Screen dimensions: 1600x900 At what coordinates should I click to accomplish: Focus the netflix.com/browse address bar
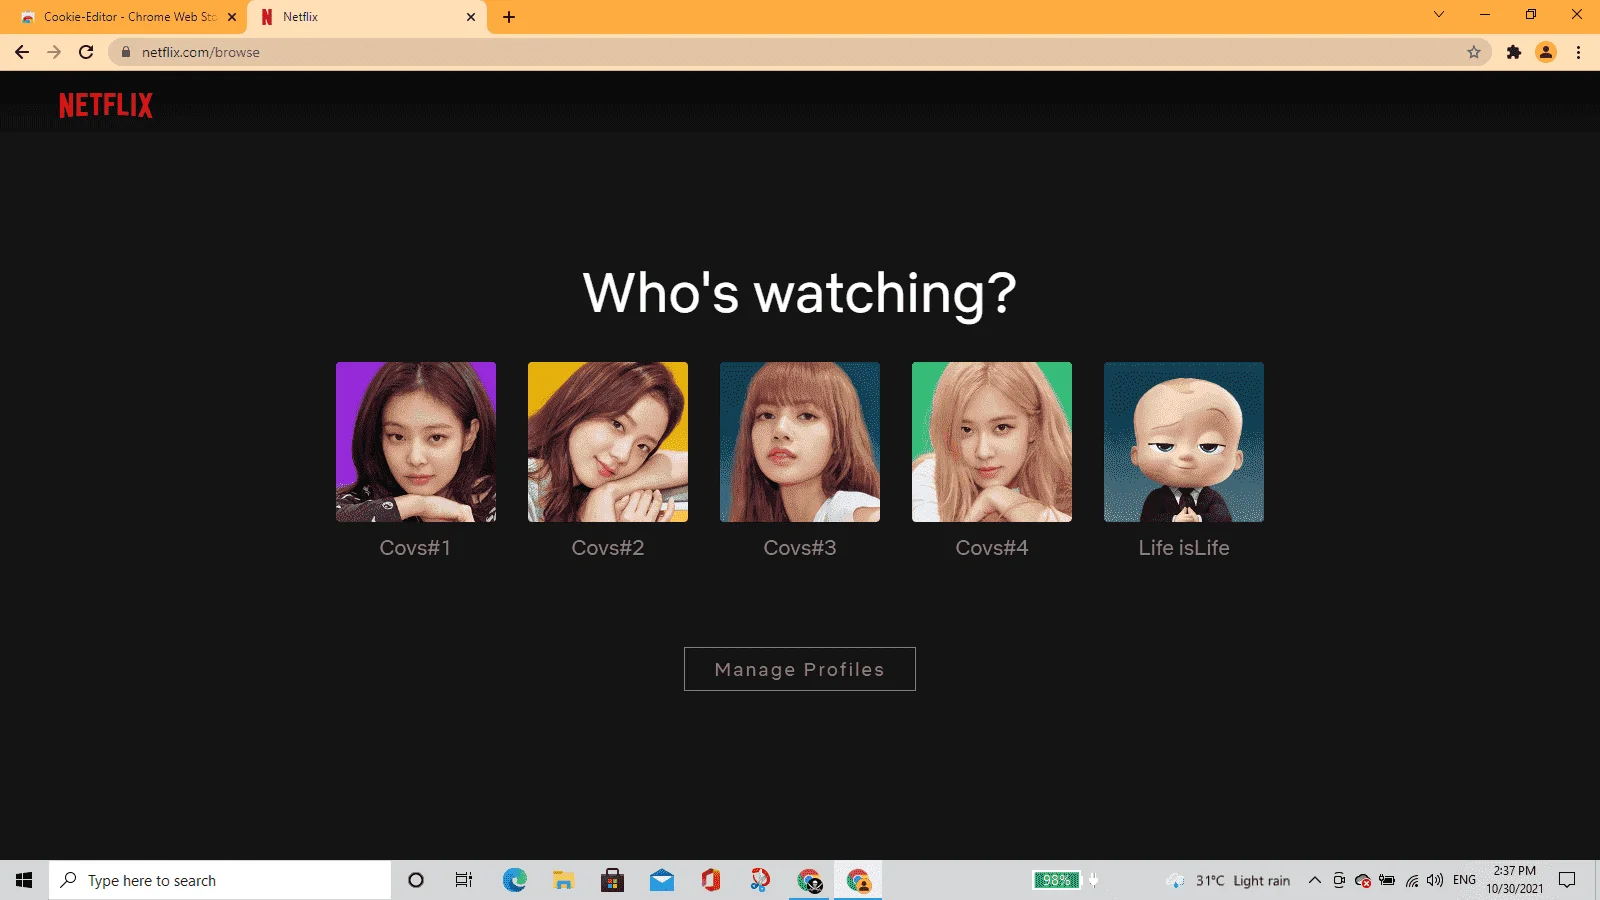(800, 52)
